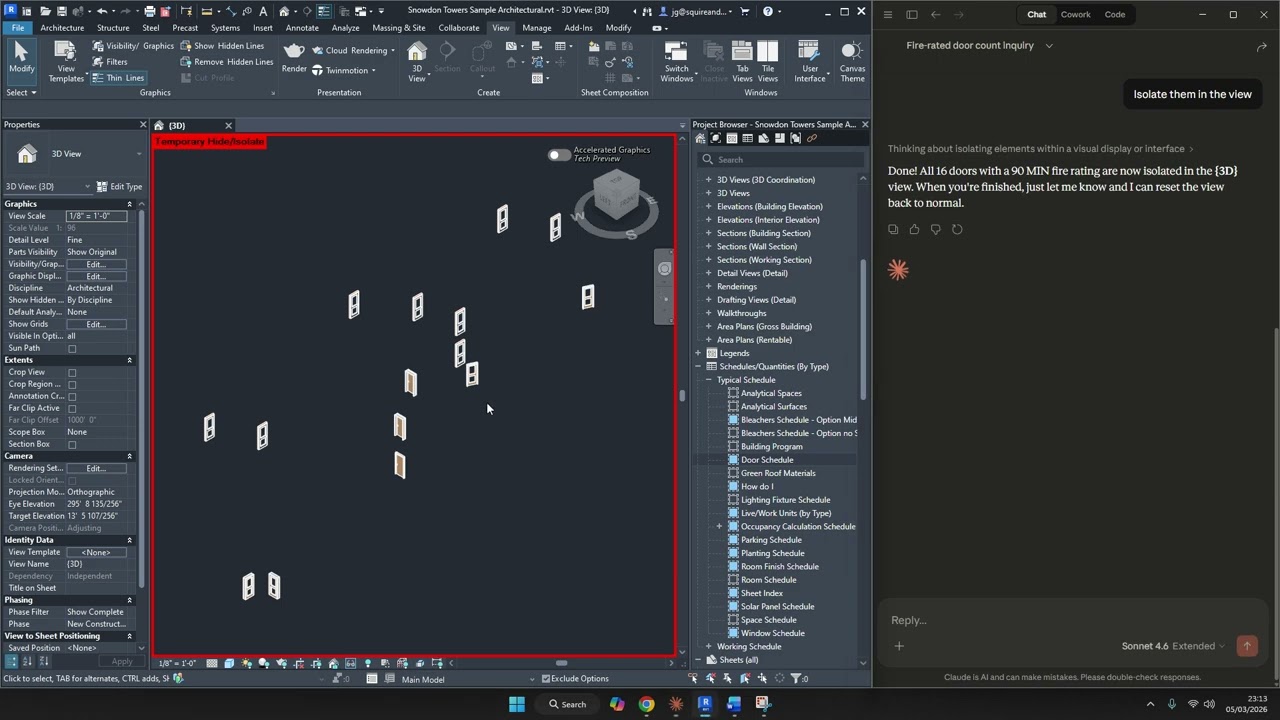Image resolution: width=1280 pixels, height=720 pixels.
Task: Click the Visibility/Graphics ribbon tool
Action: 133,46
